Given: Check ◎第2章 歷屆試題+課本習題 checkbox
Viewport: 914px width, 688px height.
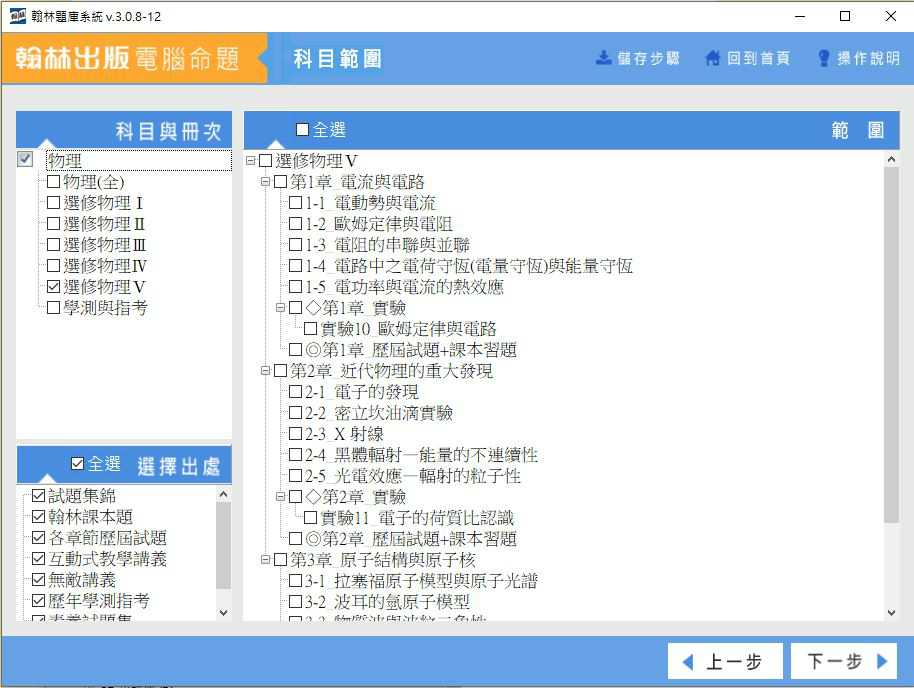Looking at the screenshot, I should (x=296, y=539).
